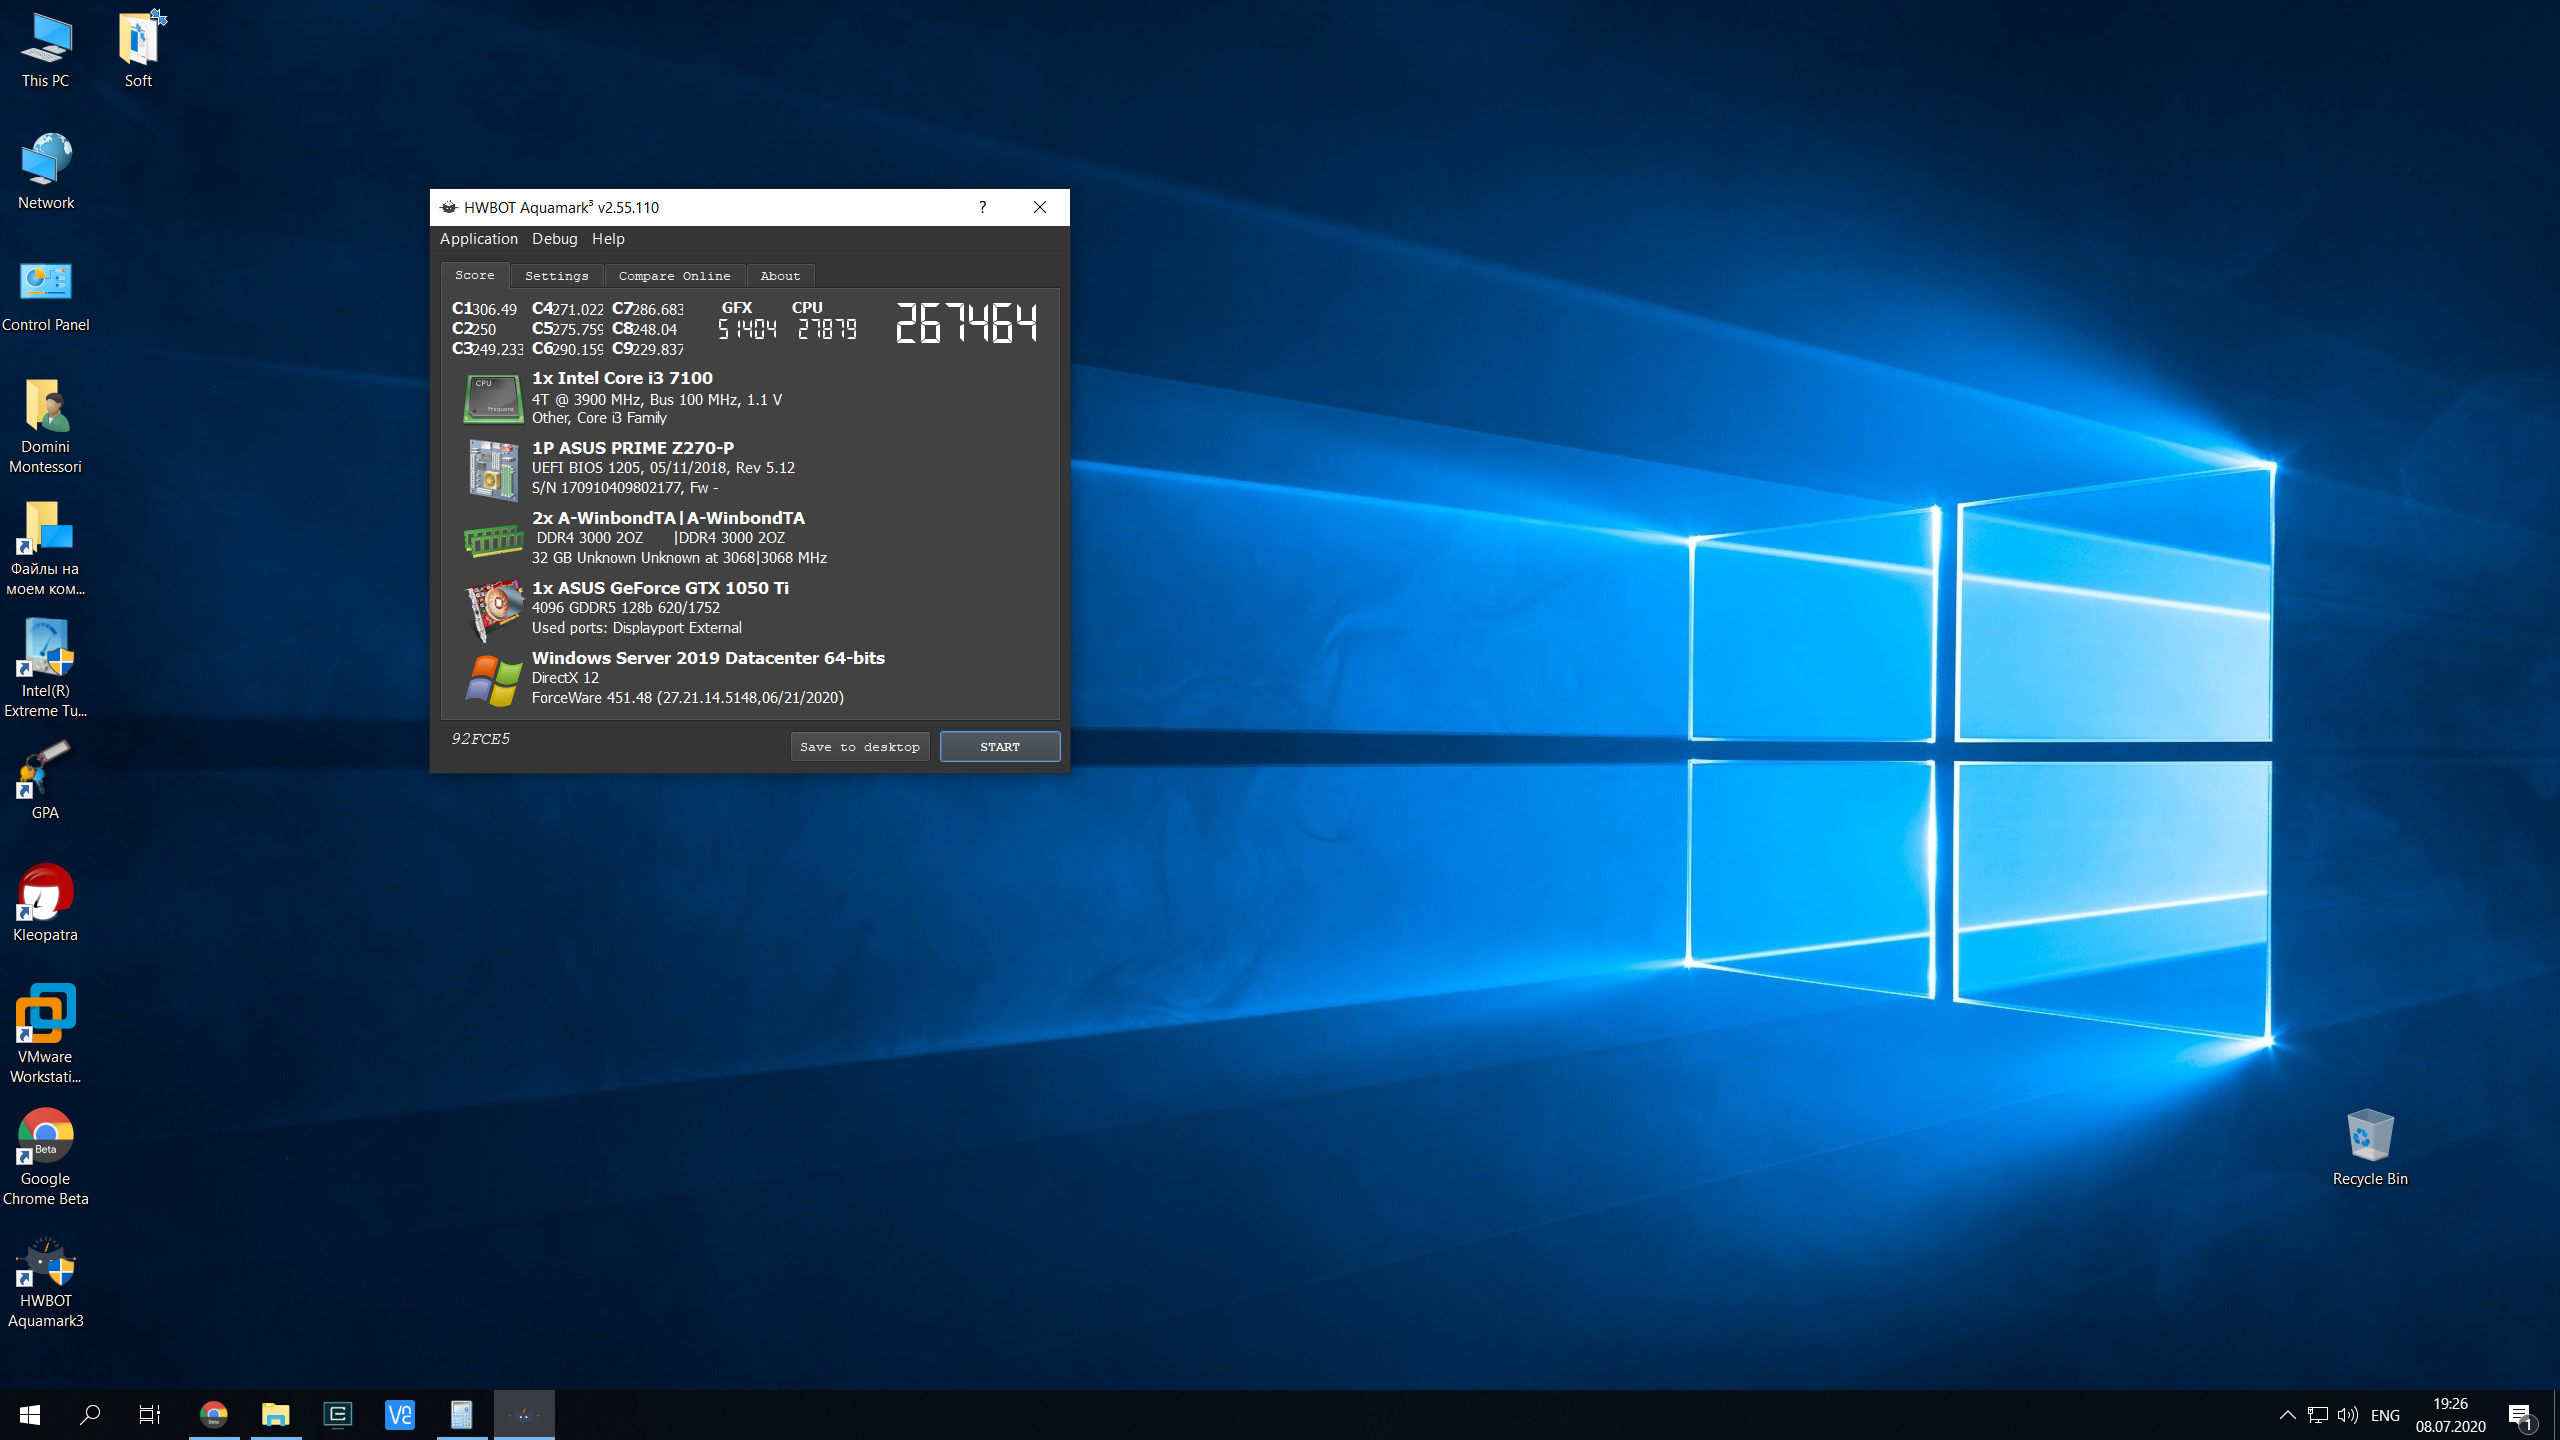Click Save to desktop button
Screen dimensions: 2560x1440
click(x=860, y=747)
